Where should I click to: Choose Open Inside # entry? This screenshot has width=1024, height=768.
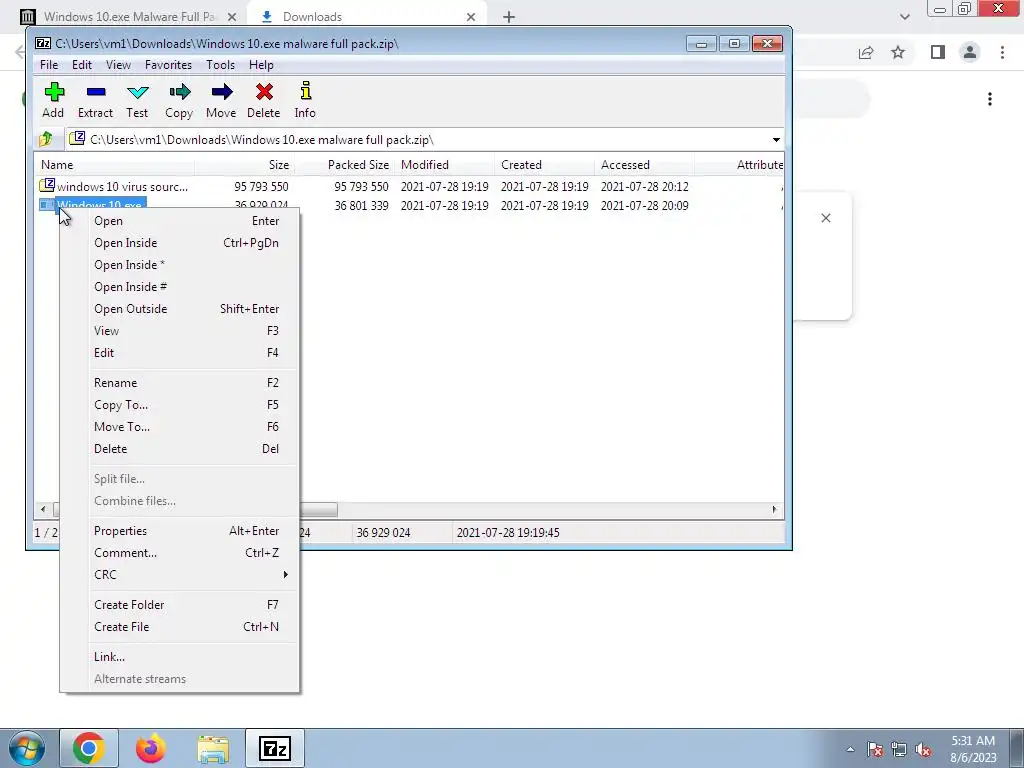click(x=180, y=287)
